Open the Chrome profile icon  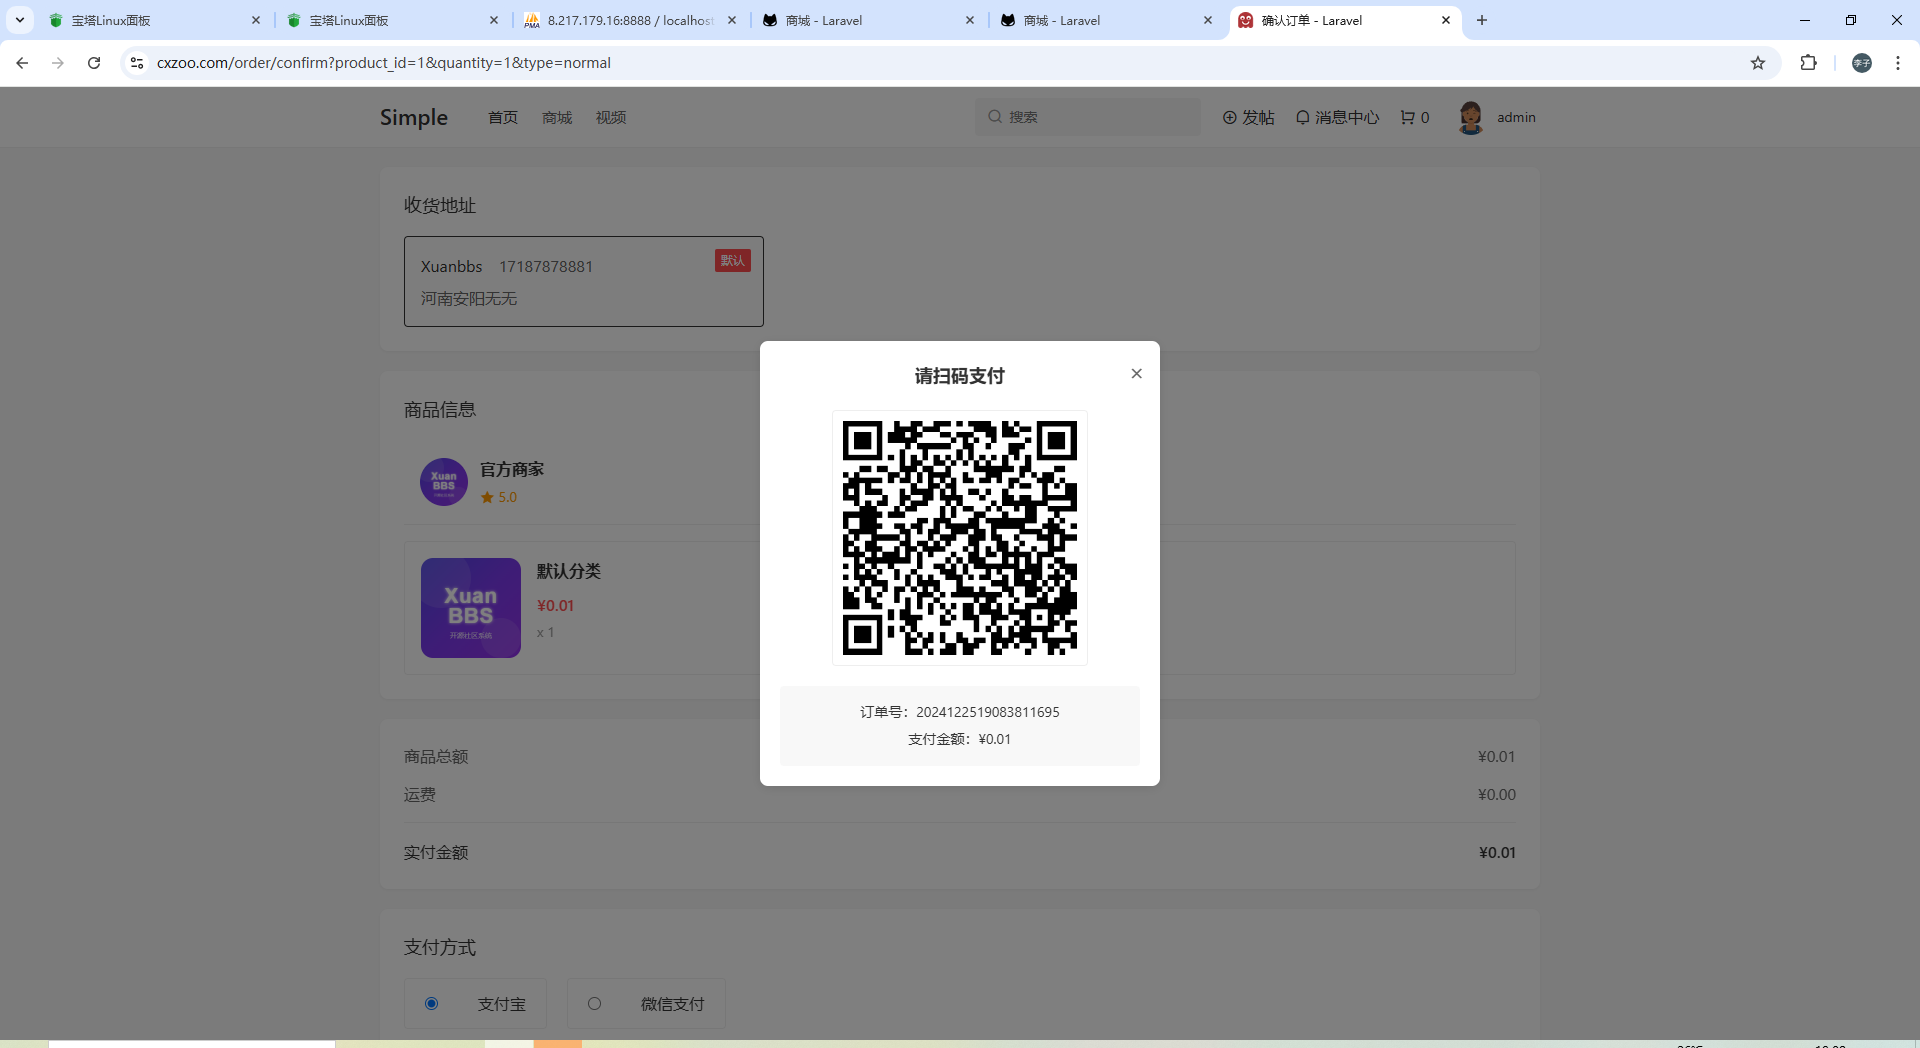pos(1862,63)
